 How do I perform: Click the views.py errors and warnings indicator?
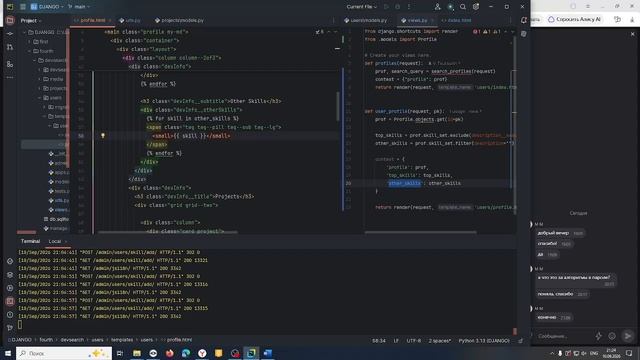click(487, 31)
